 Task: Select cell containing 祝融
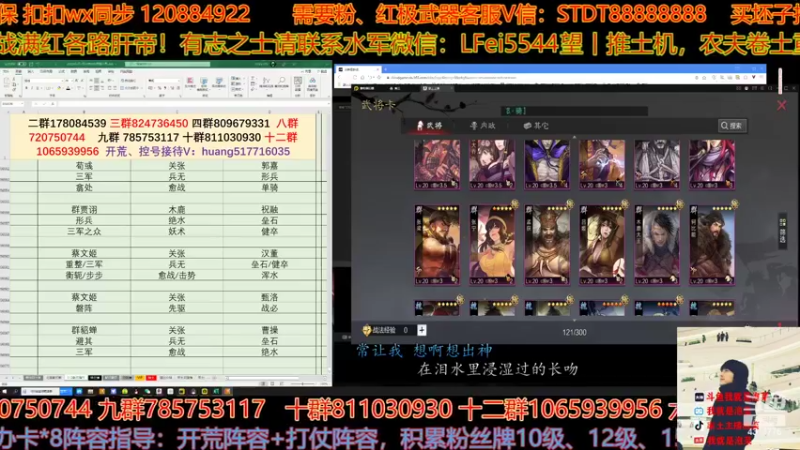(x=269, y=210)
